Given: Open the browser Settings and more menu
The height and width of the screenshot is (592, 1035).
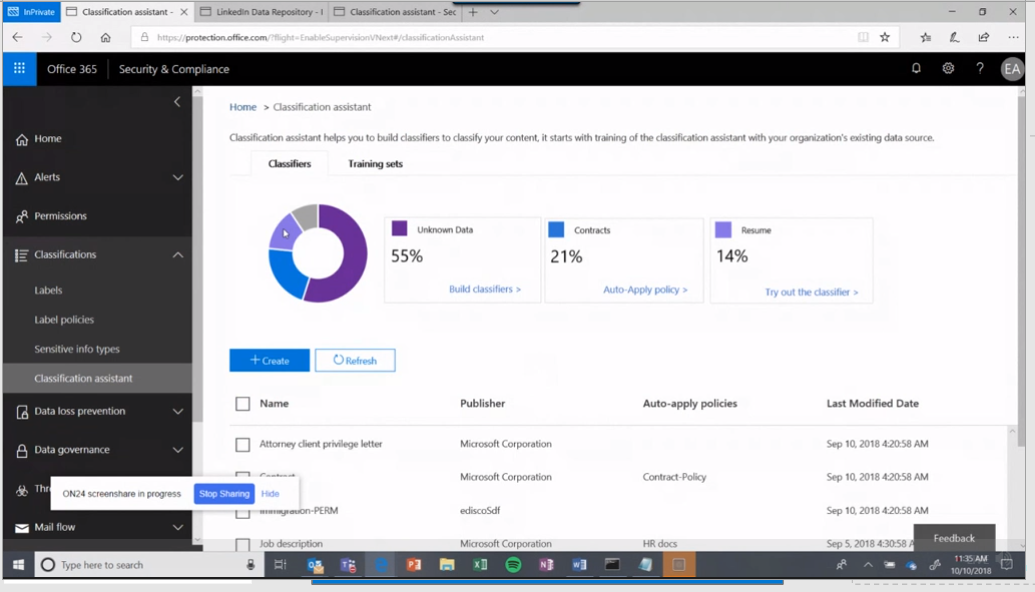Looking at the screenshot, I should pos(1013,38).
